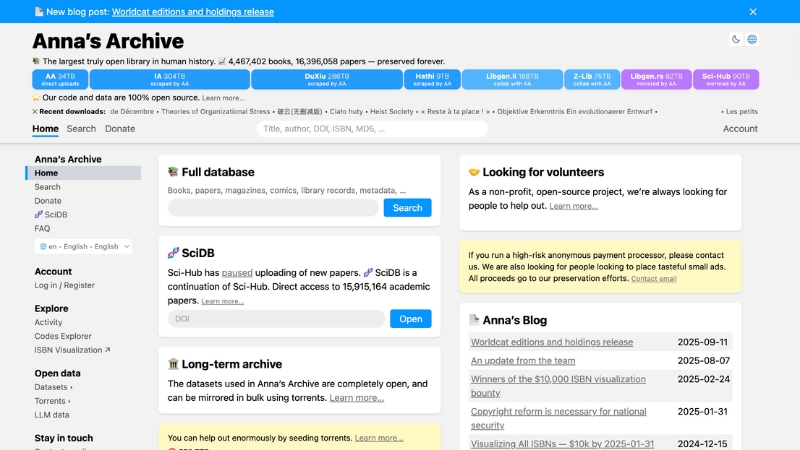Select the DuXiu 286TB dataset bar
Image resolution: width=800 pixels, height=450 pixels.
[x=327, y=79]
